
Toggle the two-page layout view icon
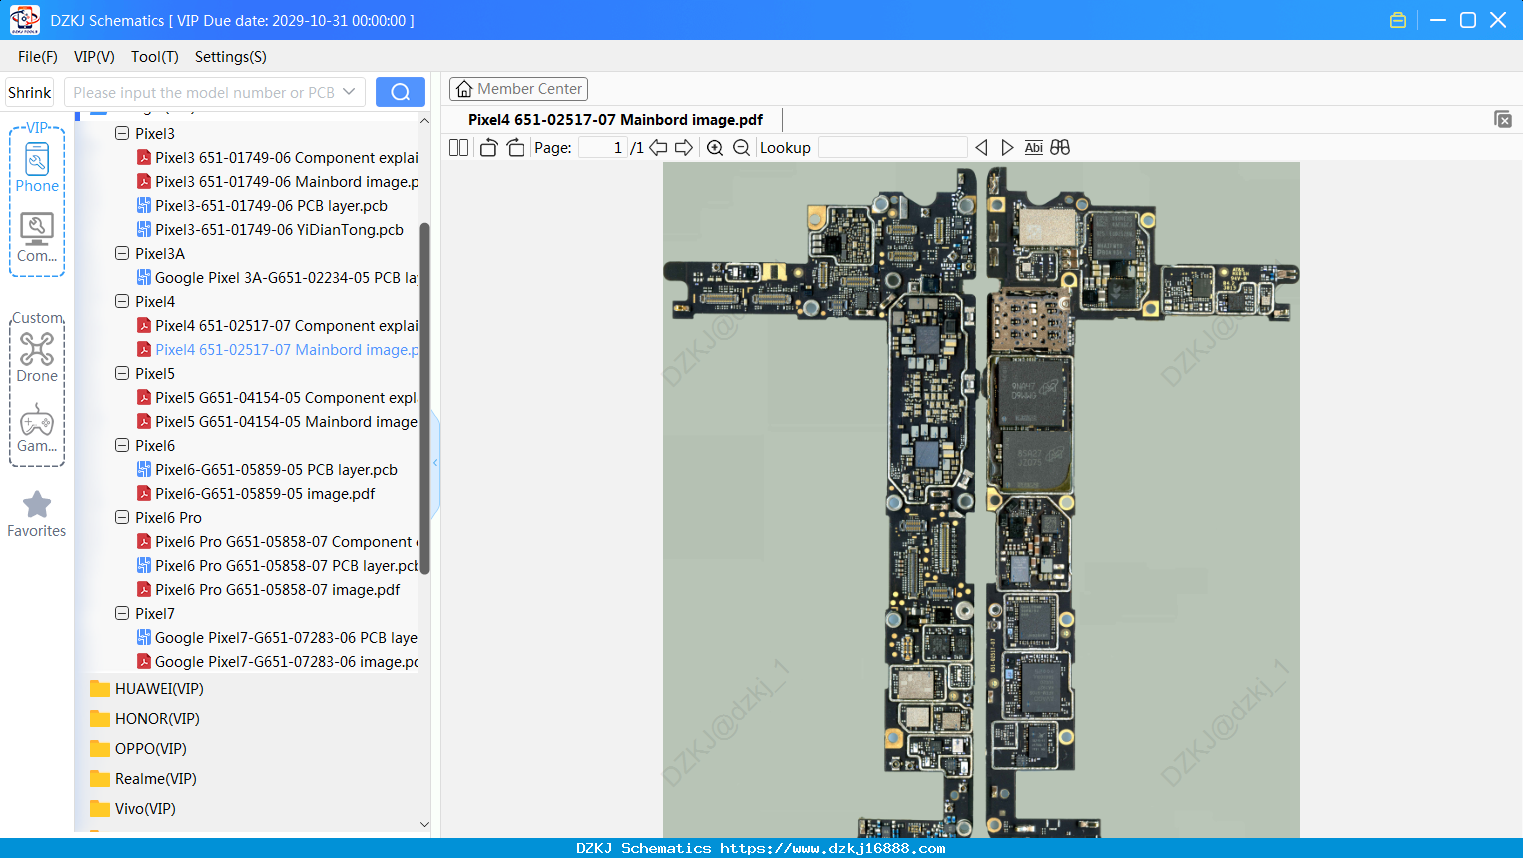point(459,148)
